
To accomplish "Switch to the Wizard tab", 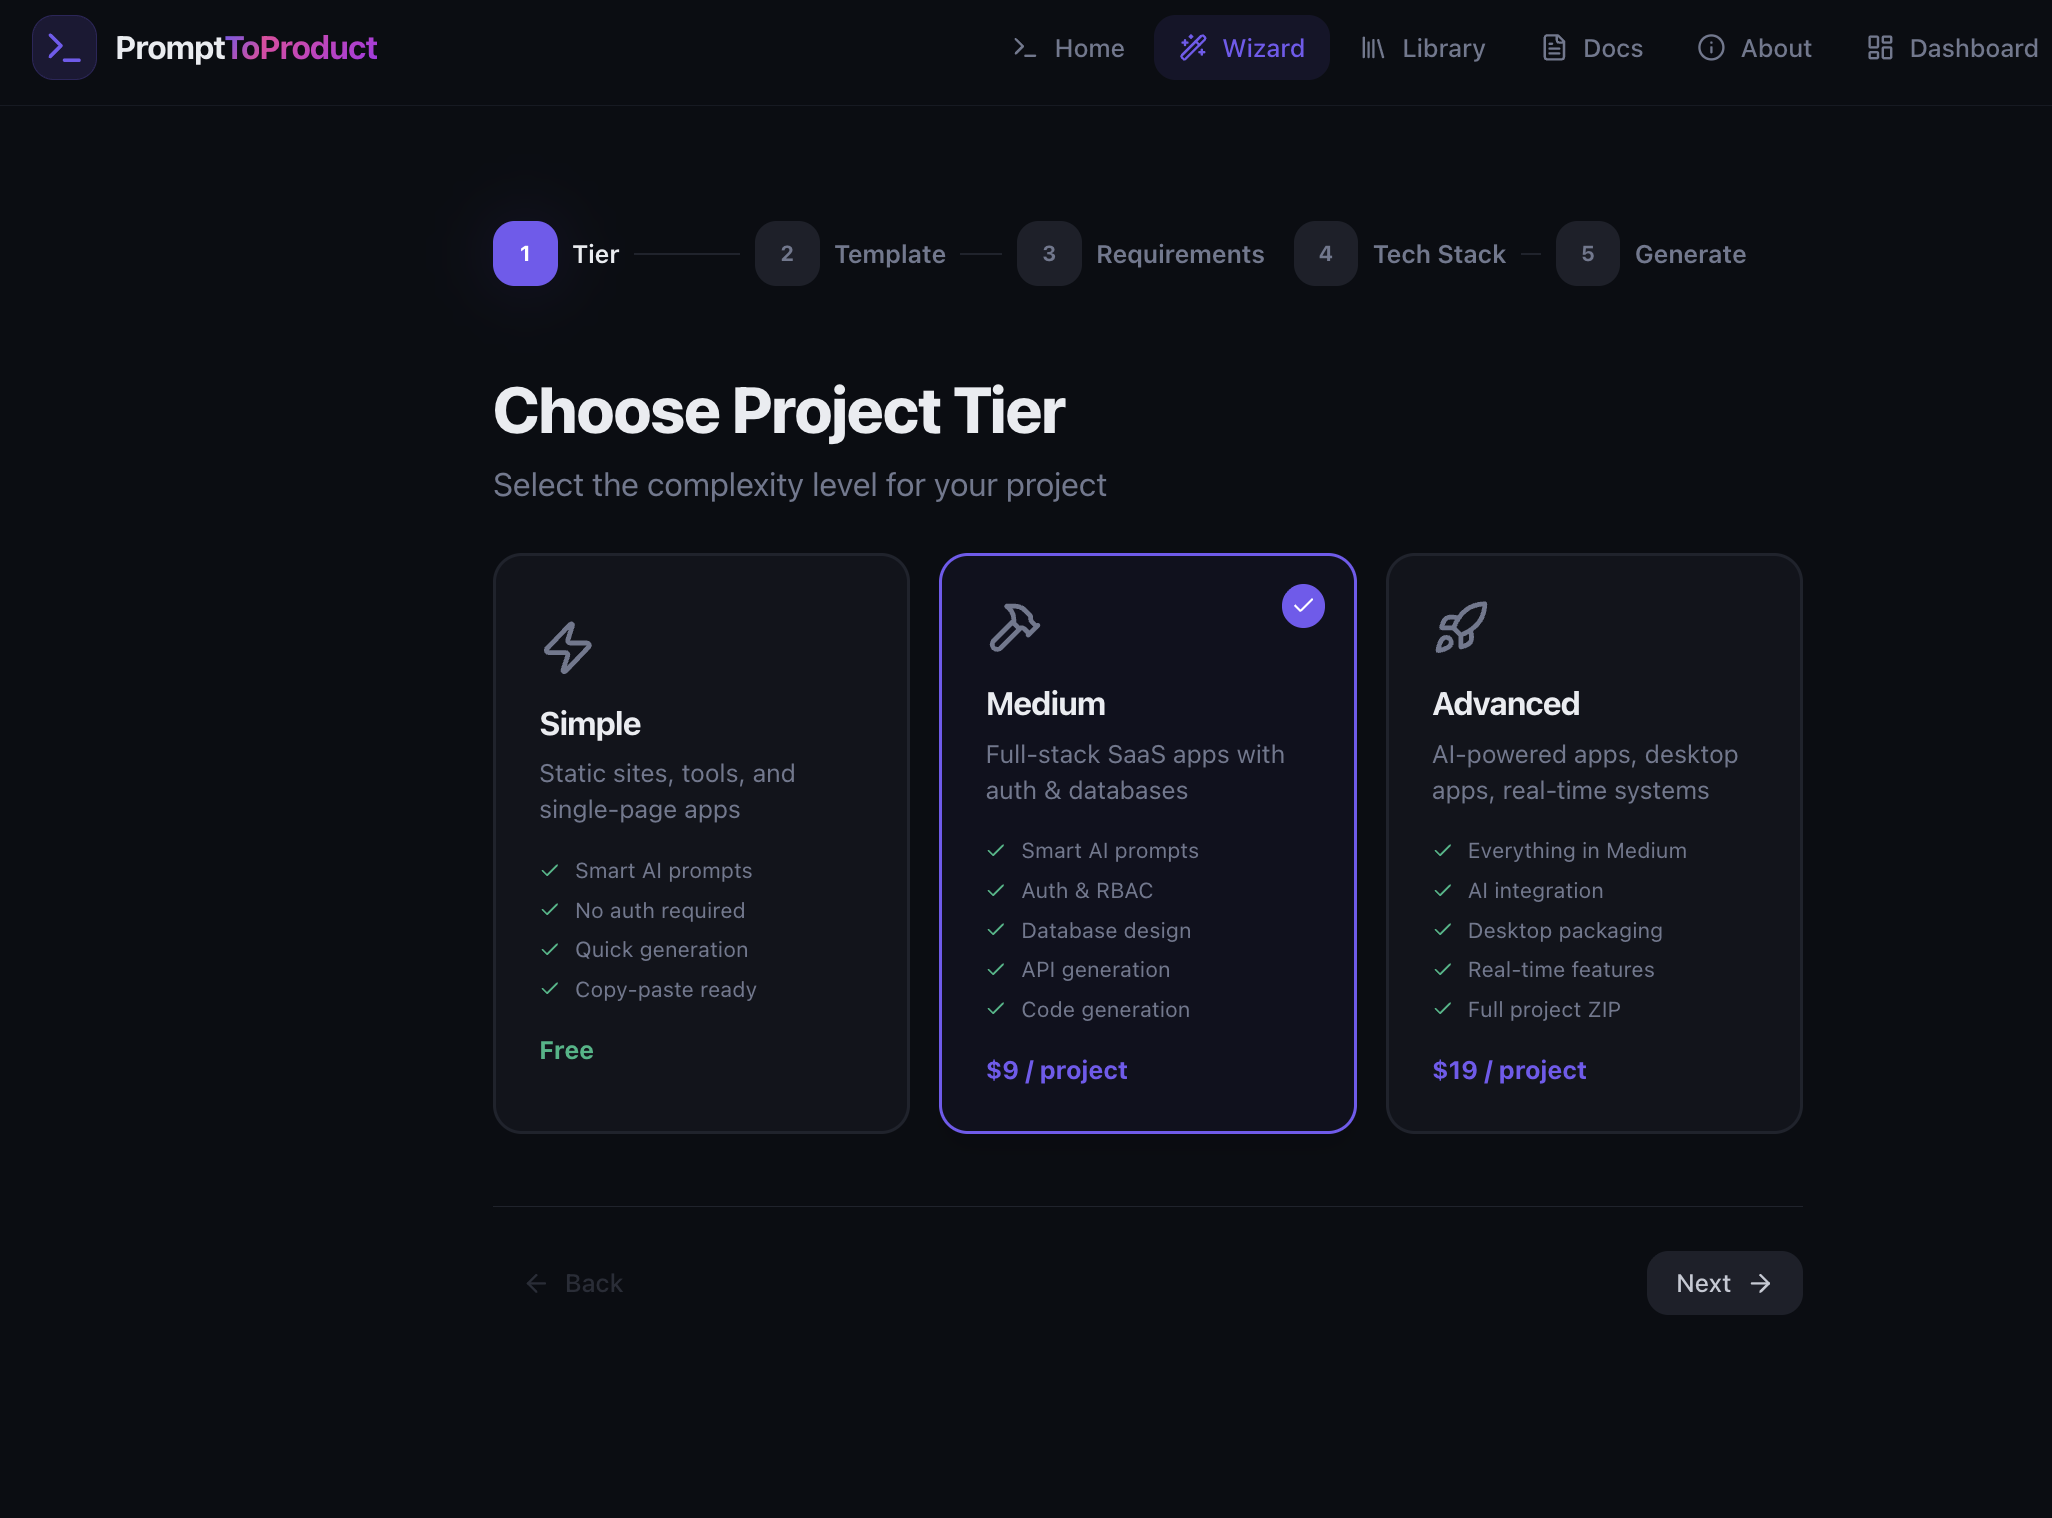I will [x=1242, y=47].
